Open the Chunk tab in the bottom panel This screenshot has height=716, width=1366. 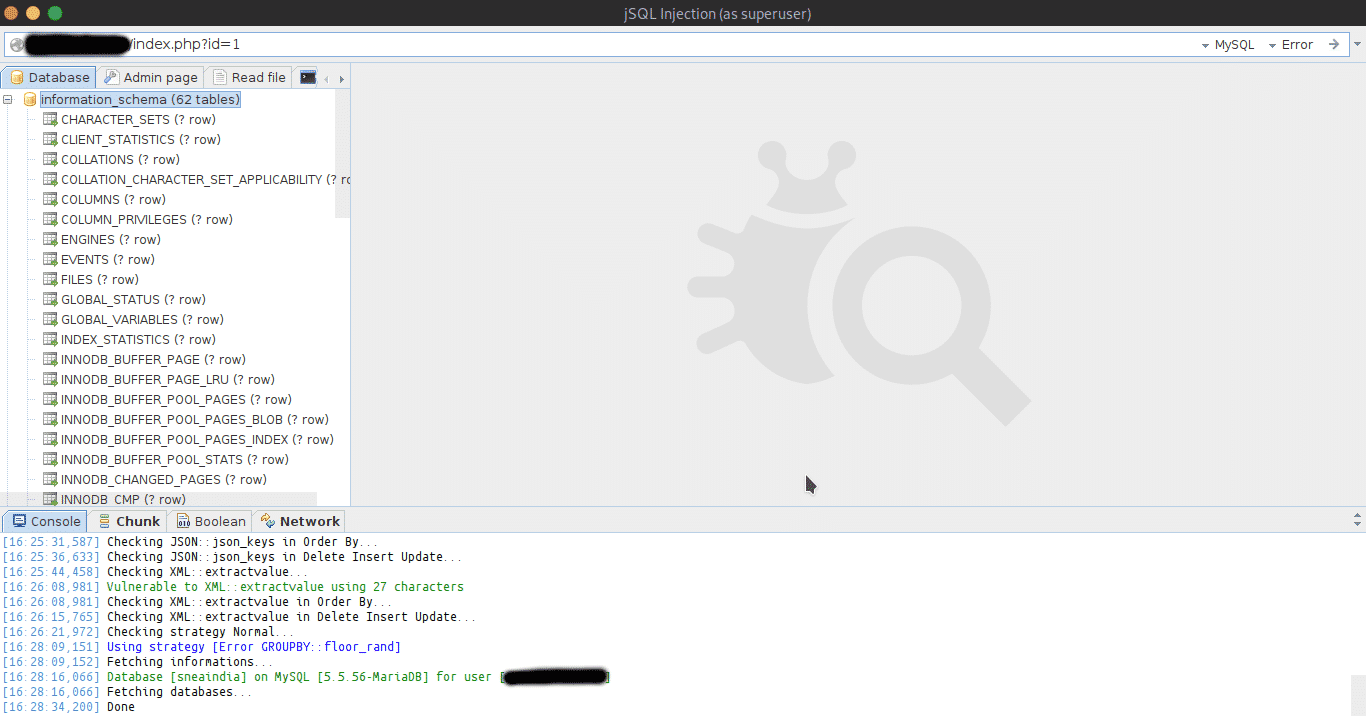[x=129, y=521]
